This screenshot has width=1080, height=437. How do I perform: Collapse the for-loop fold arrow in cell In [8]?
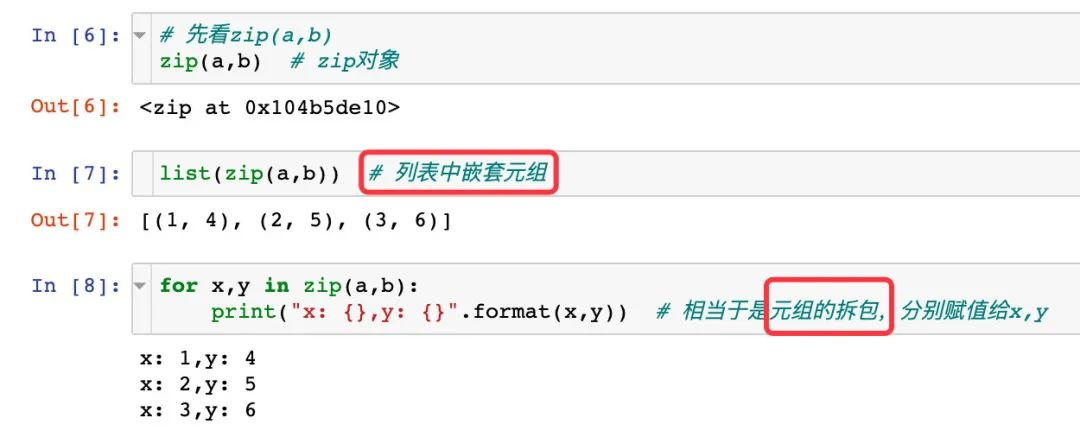coord(139,286)
